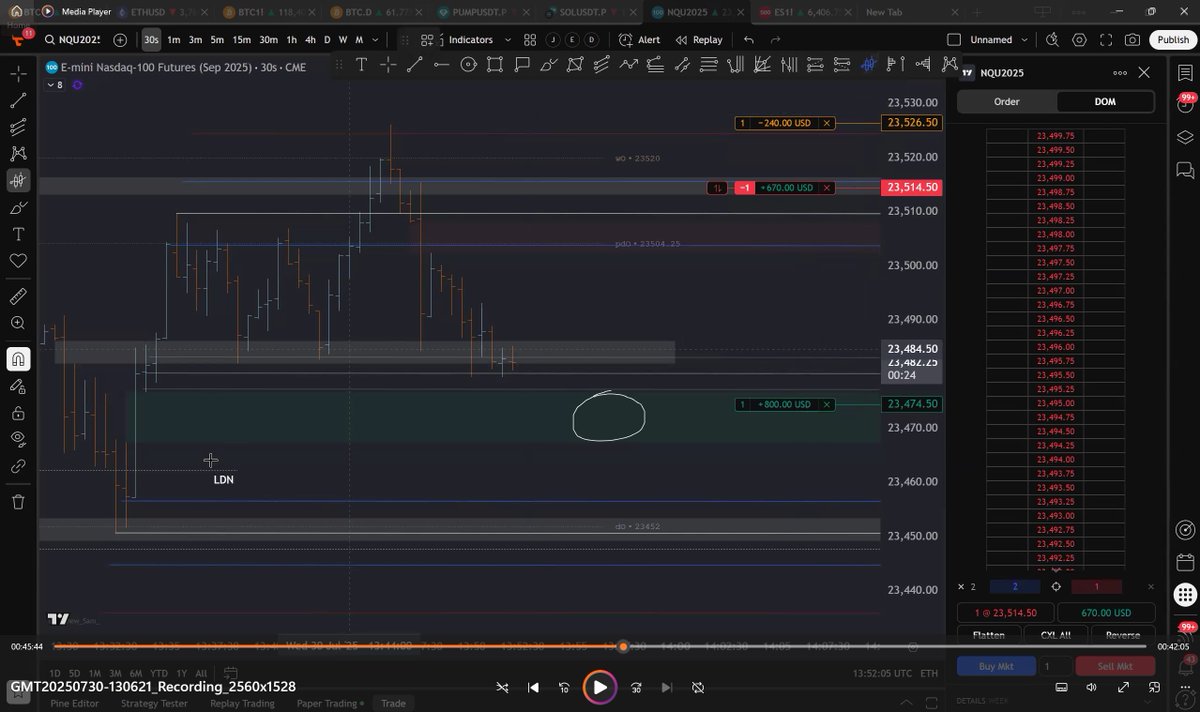
Task: Click the Reverse position button
Action: pos(1122,635)
